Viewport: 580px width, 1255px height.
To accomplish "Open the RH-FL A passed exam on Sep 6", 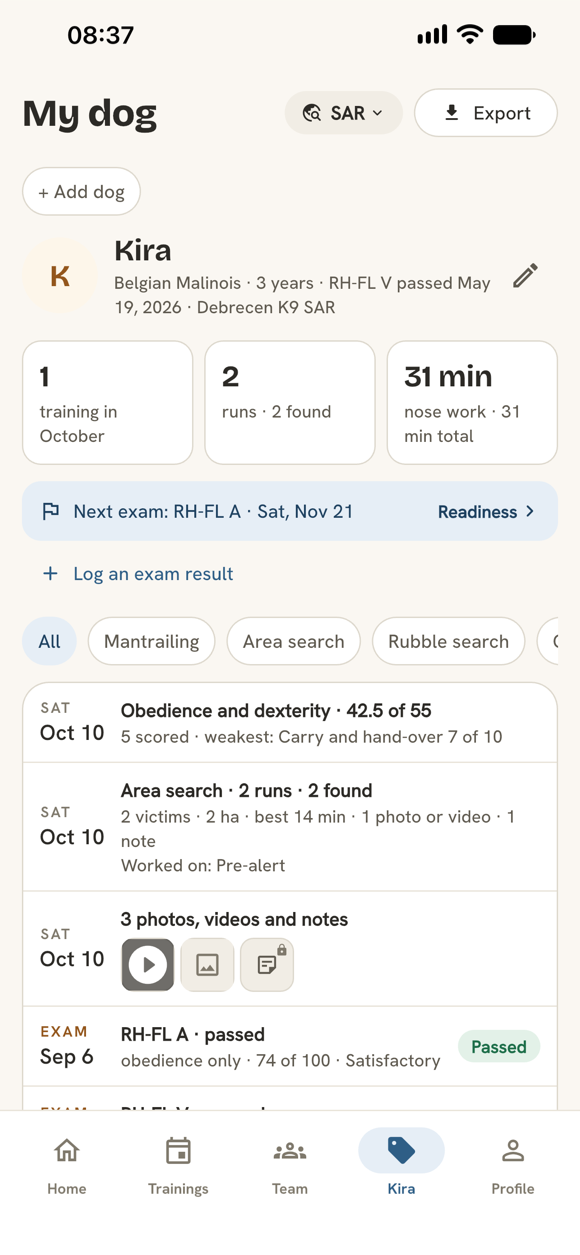I will [x=290, y=1047].
